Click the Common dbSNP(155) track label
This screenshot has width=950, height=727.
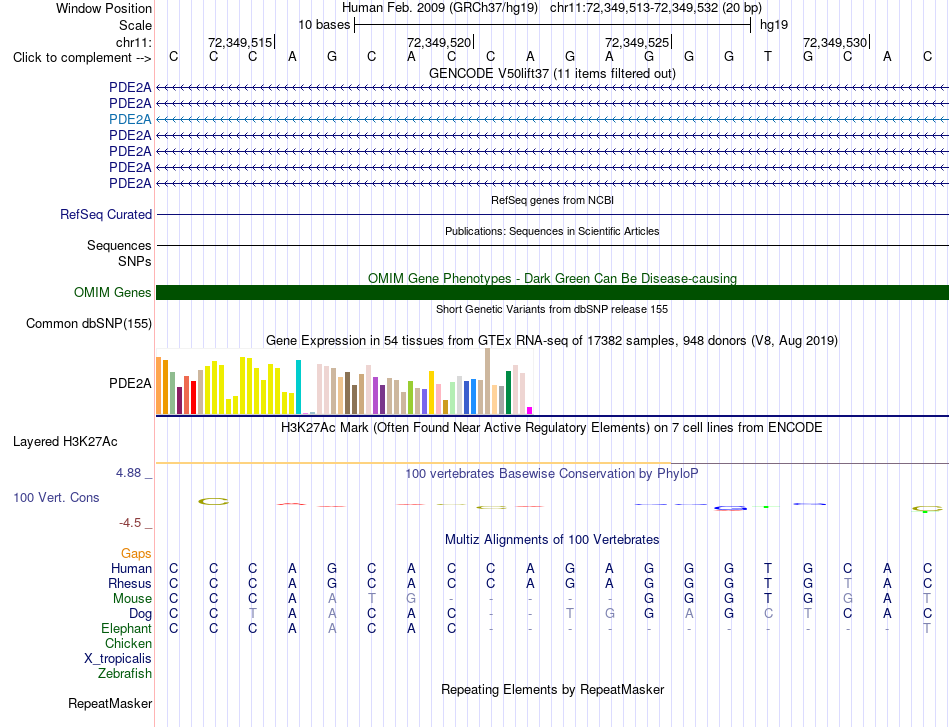89,324
